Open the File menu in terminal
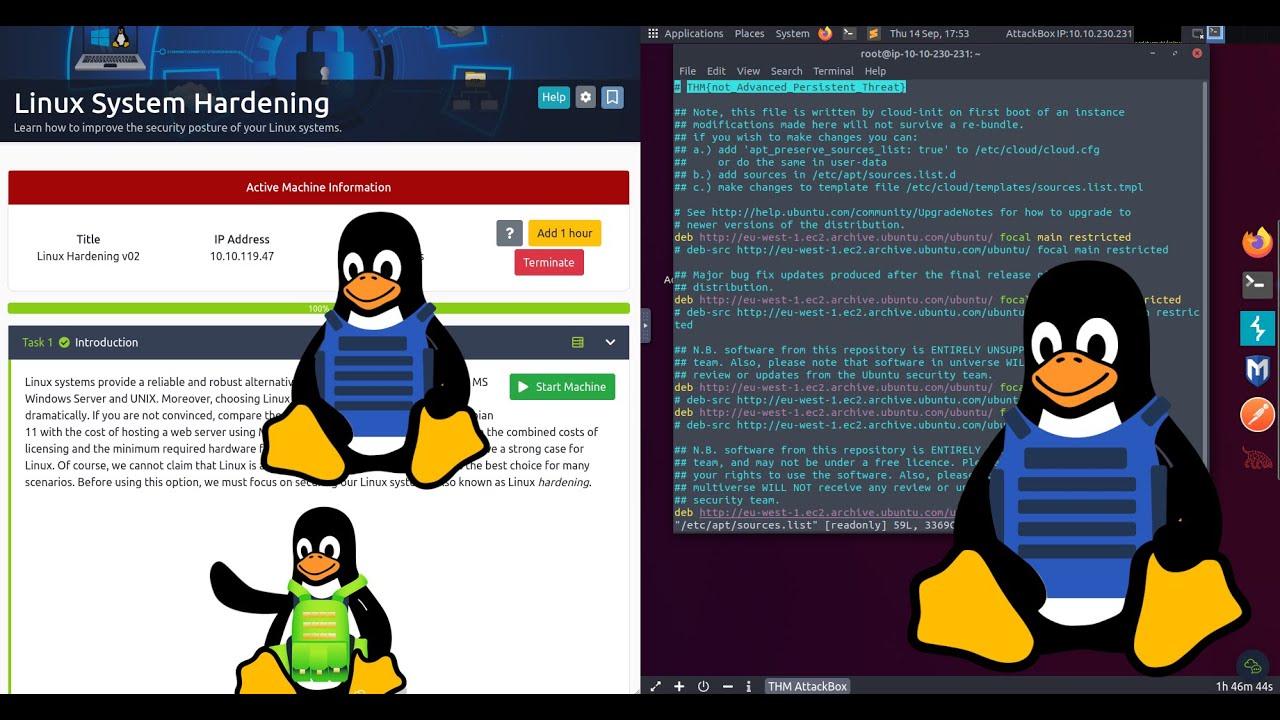The image size is (1280, 720). point(687,71)
